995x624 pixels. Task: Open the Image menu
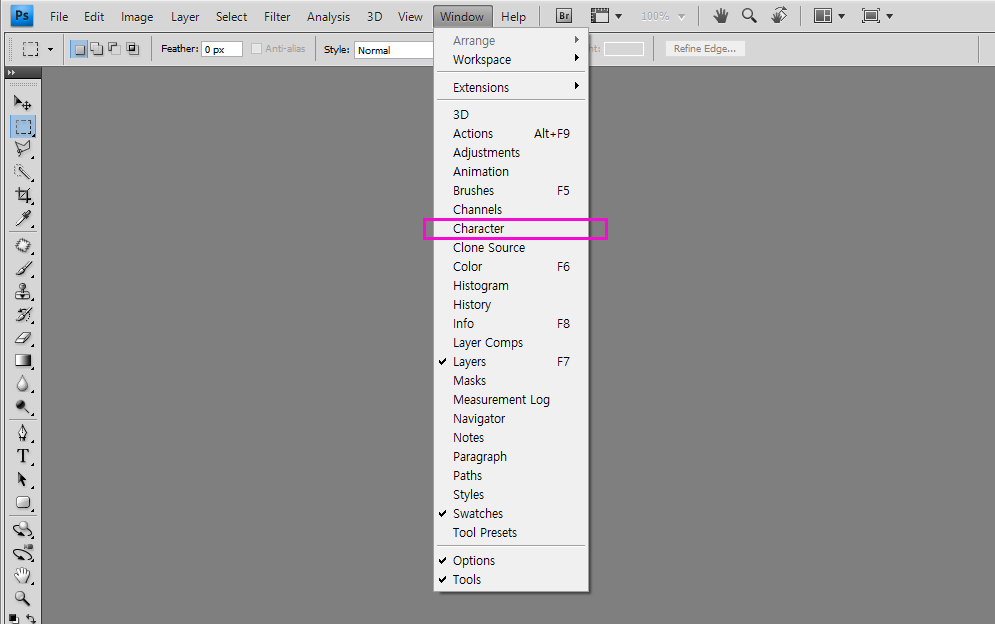pos(137,17)
